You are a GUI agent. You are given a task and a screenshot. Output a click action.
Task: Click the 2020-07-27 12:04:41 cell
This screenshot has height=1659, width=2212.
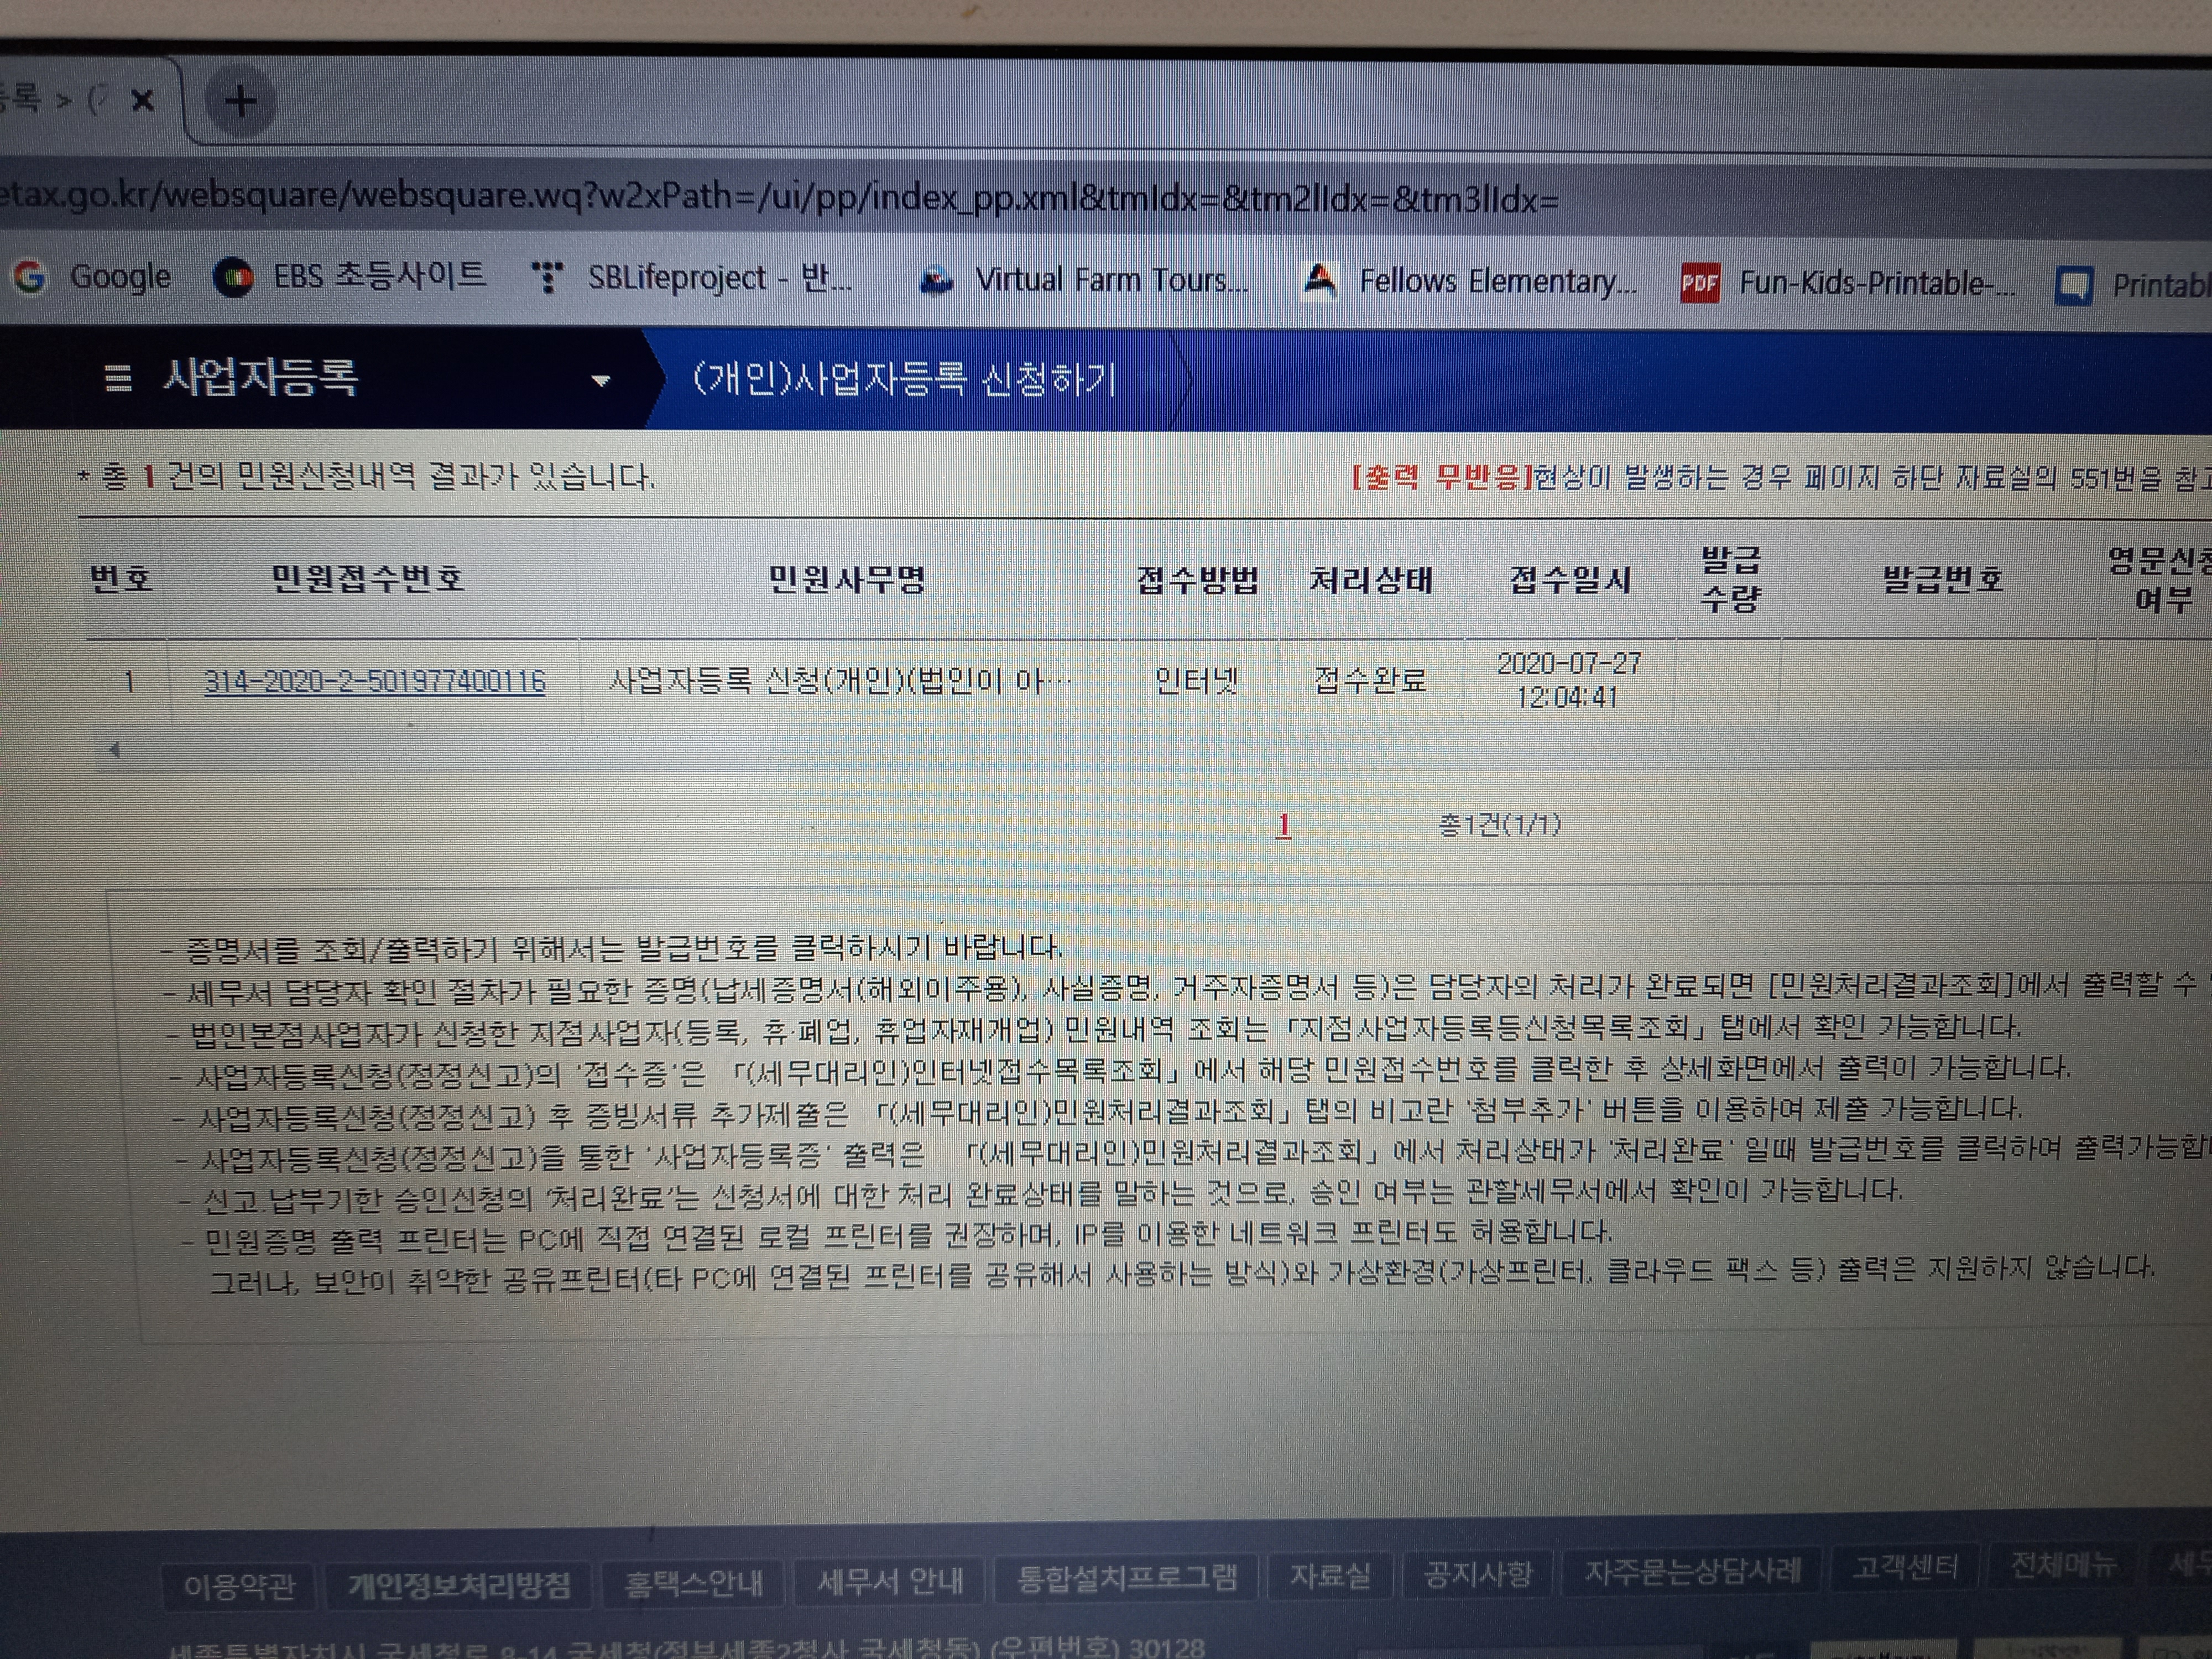[x=1568, y=680]
